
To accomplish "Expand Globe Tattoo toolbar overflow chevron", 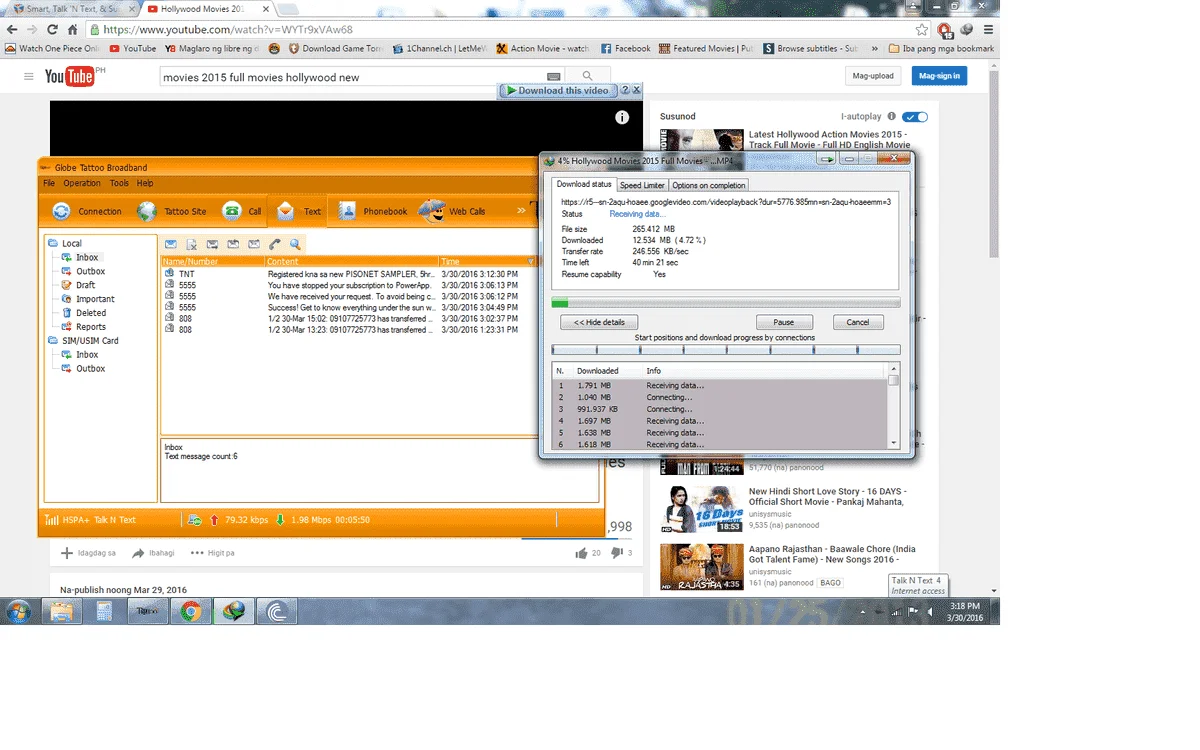I will [521, 211].
